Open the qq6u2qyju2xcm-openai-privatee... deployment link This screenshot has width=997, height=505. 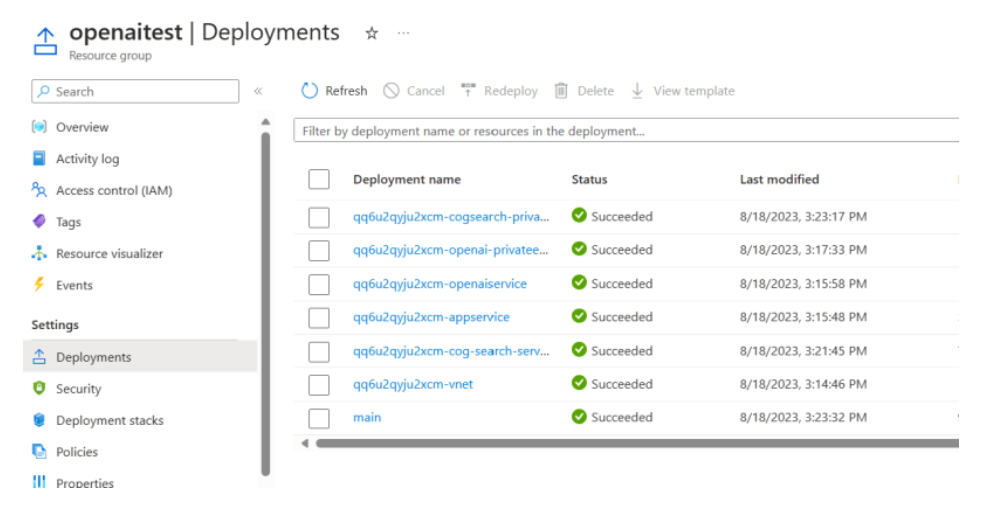[x=450, y=250]
